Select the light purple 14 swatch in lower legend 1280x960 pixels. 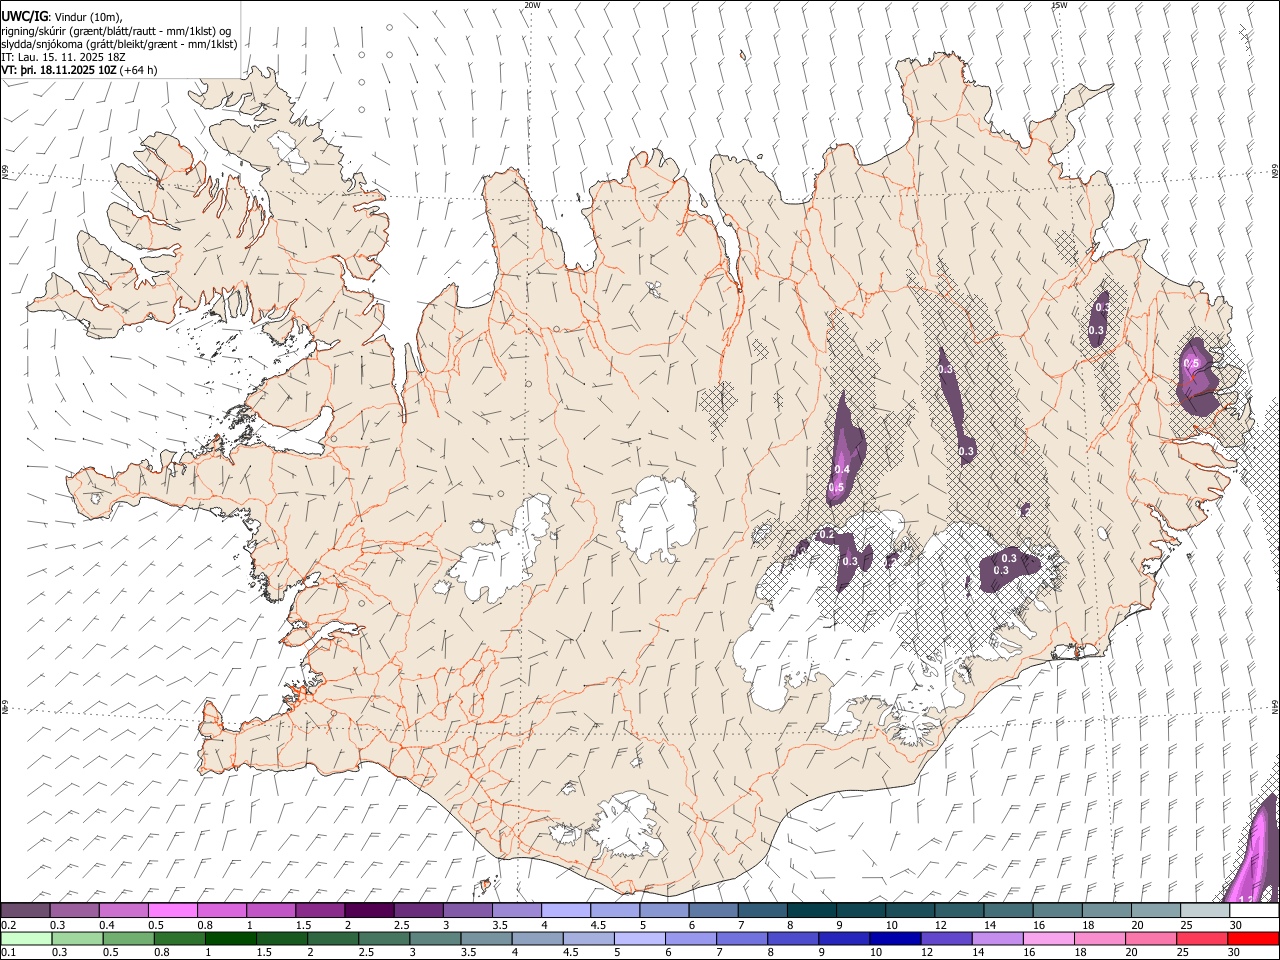997,939
